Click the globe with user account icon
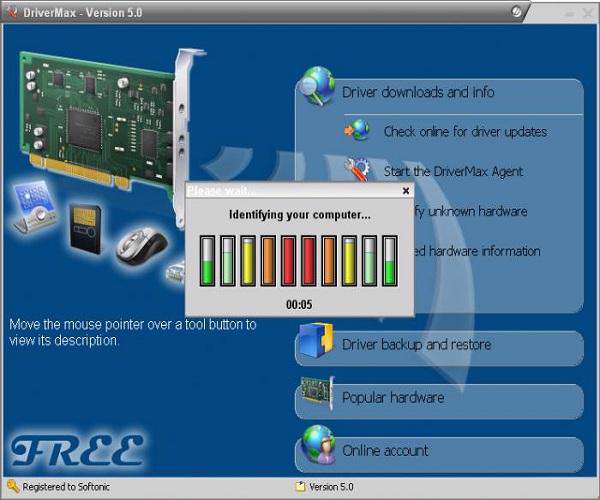This screenshot has width=600, height=500. pos(318,445)
